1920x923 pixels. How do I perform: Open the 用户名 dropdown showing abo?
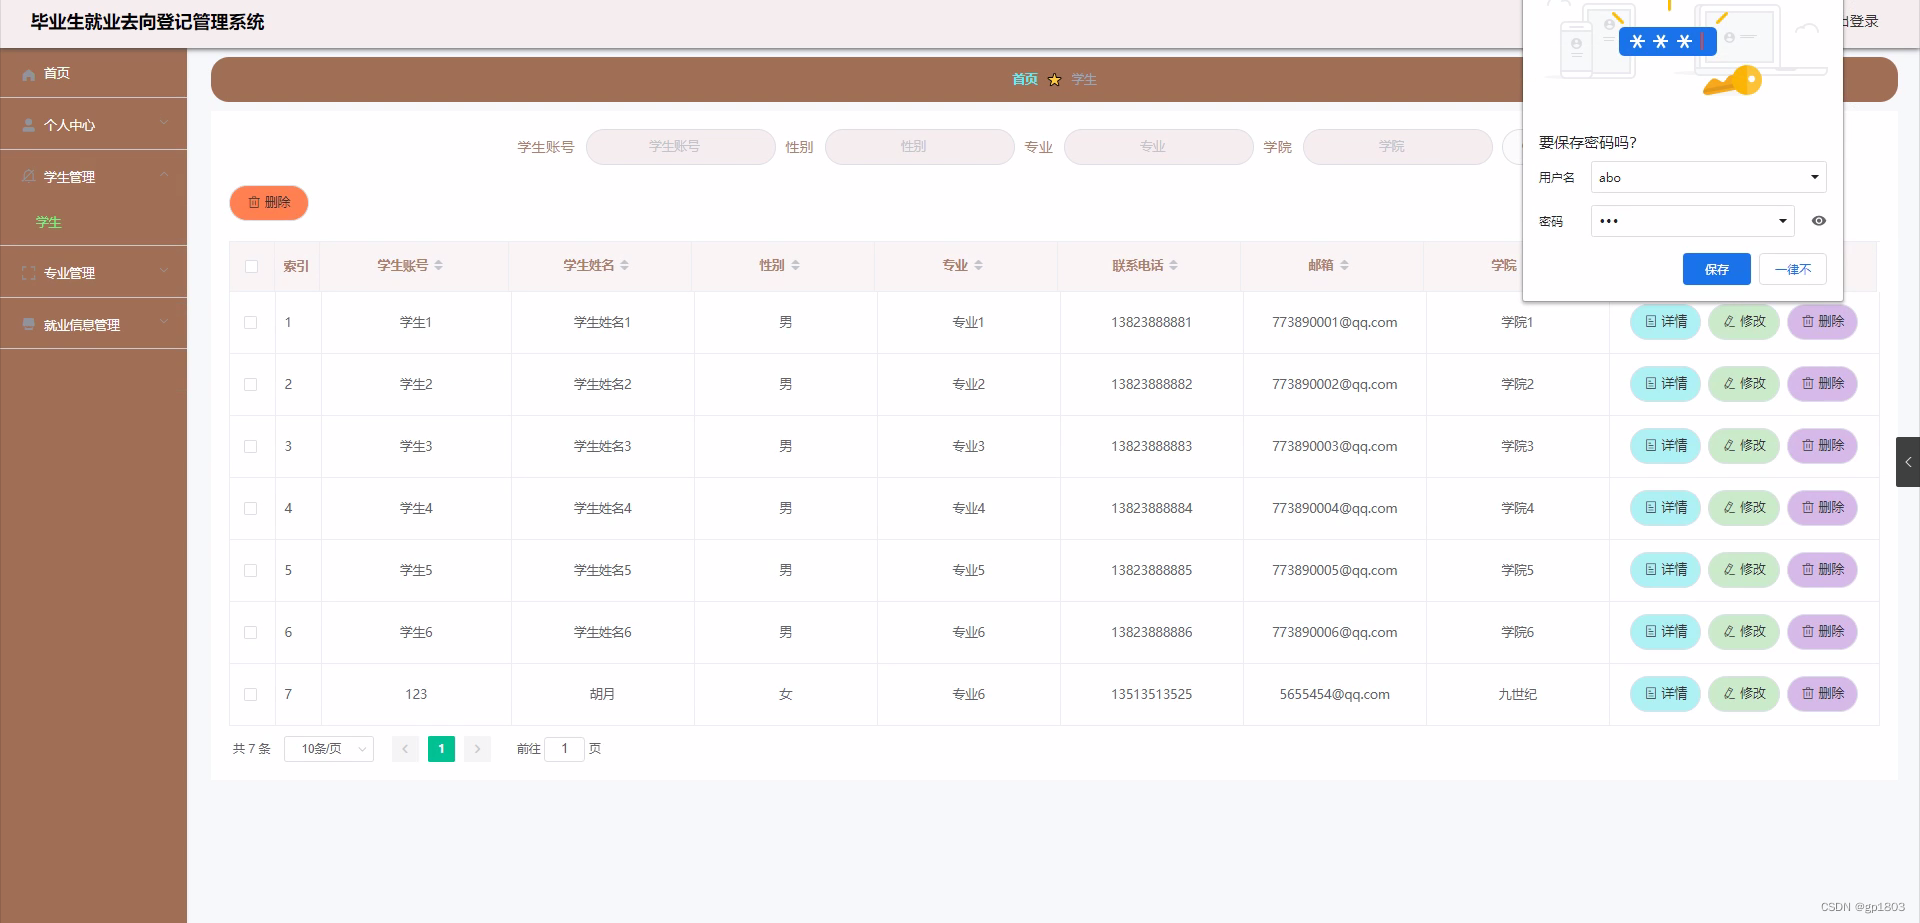coord(1813,177)
